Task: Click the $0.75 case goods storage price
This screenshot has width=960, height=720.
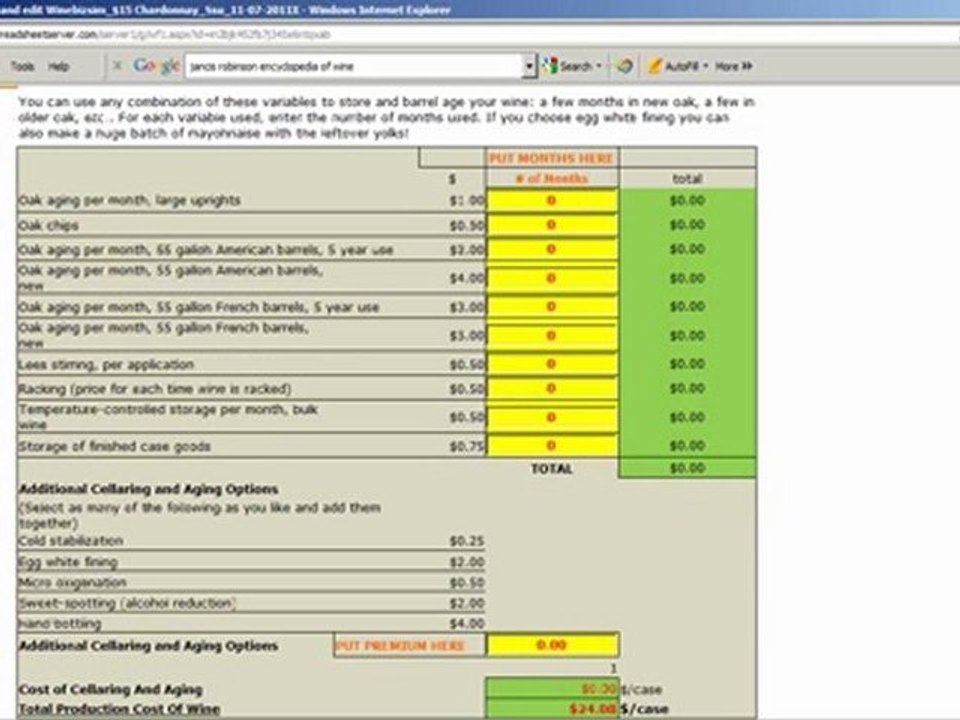Action: click(467, 446)
